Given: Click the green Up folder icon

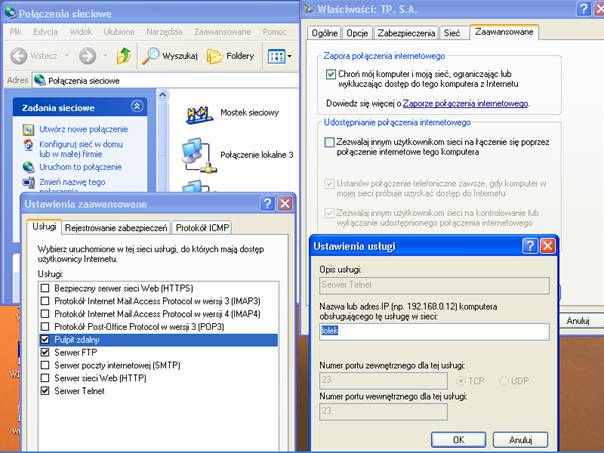Looking at the screenshot, I should click(123, 56).
